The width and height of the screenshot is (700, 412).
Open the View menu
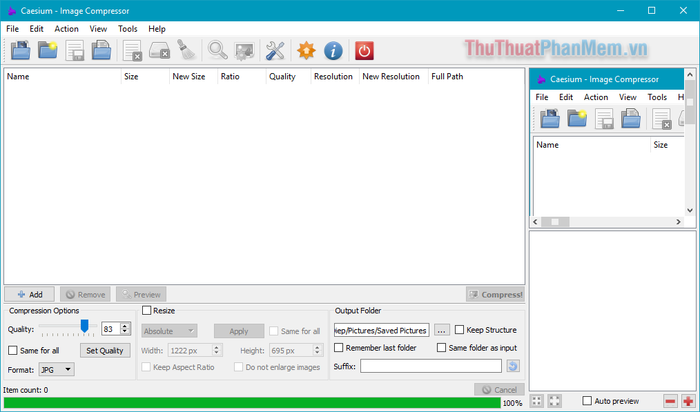pos(98,29)
